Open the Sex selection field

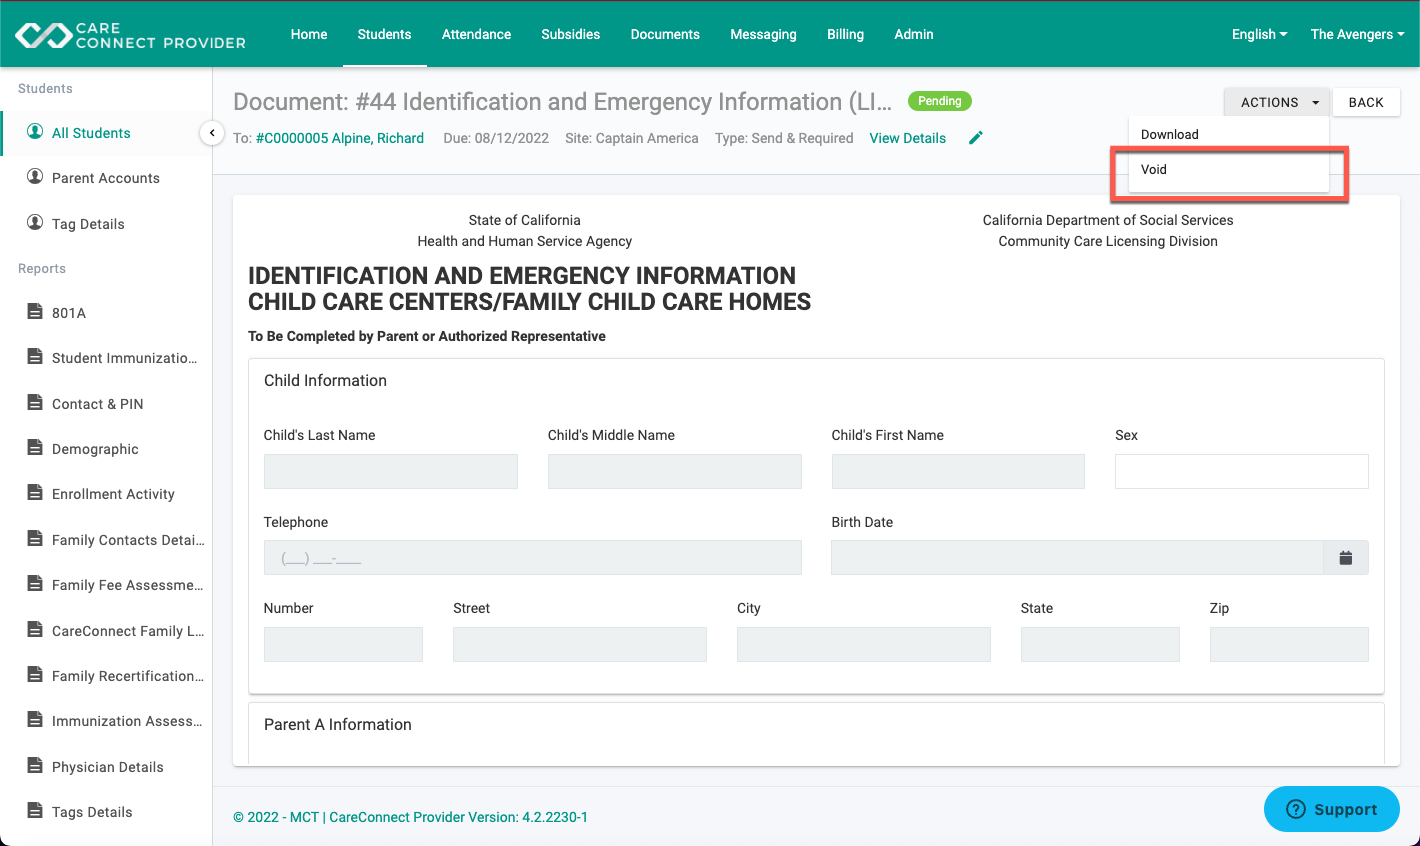pos(1241,471)
